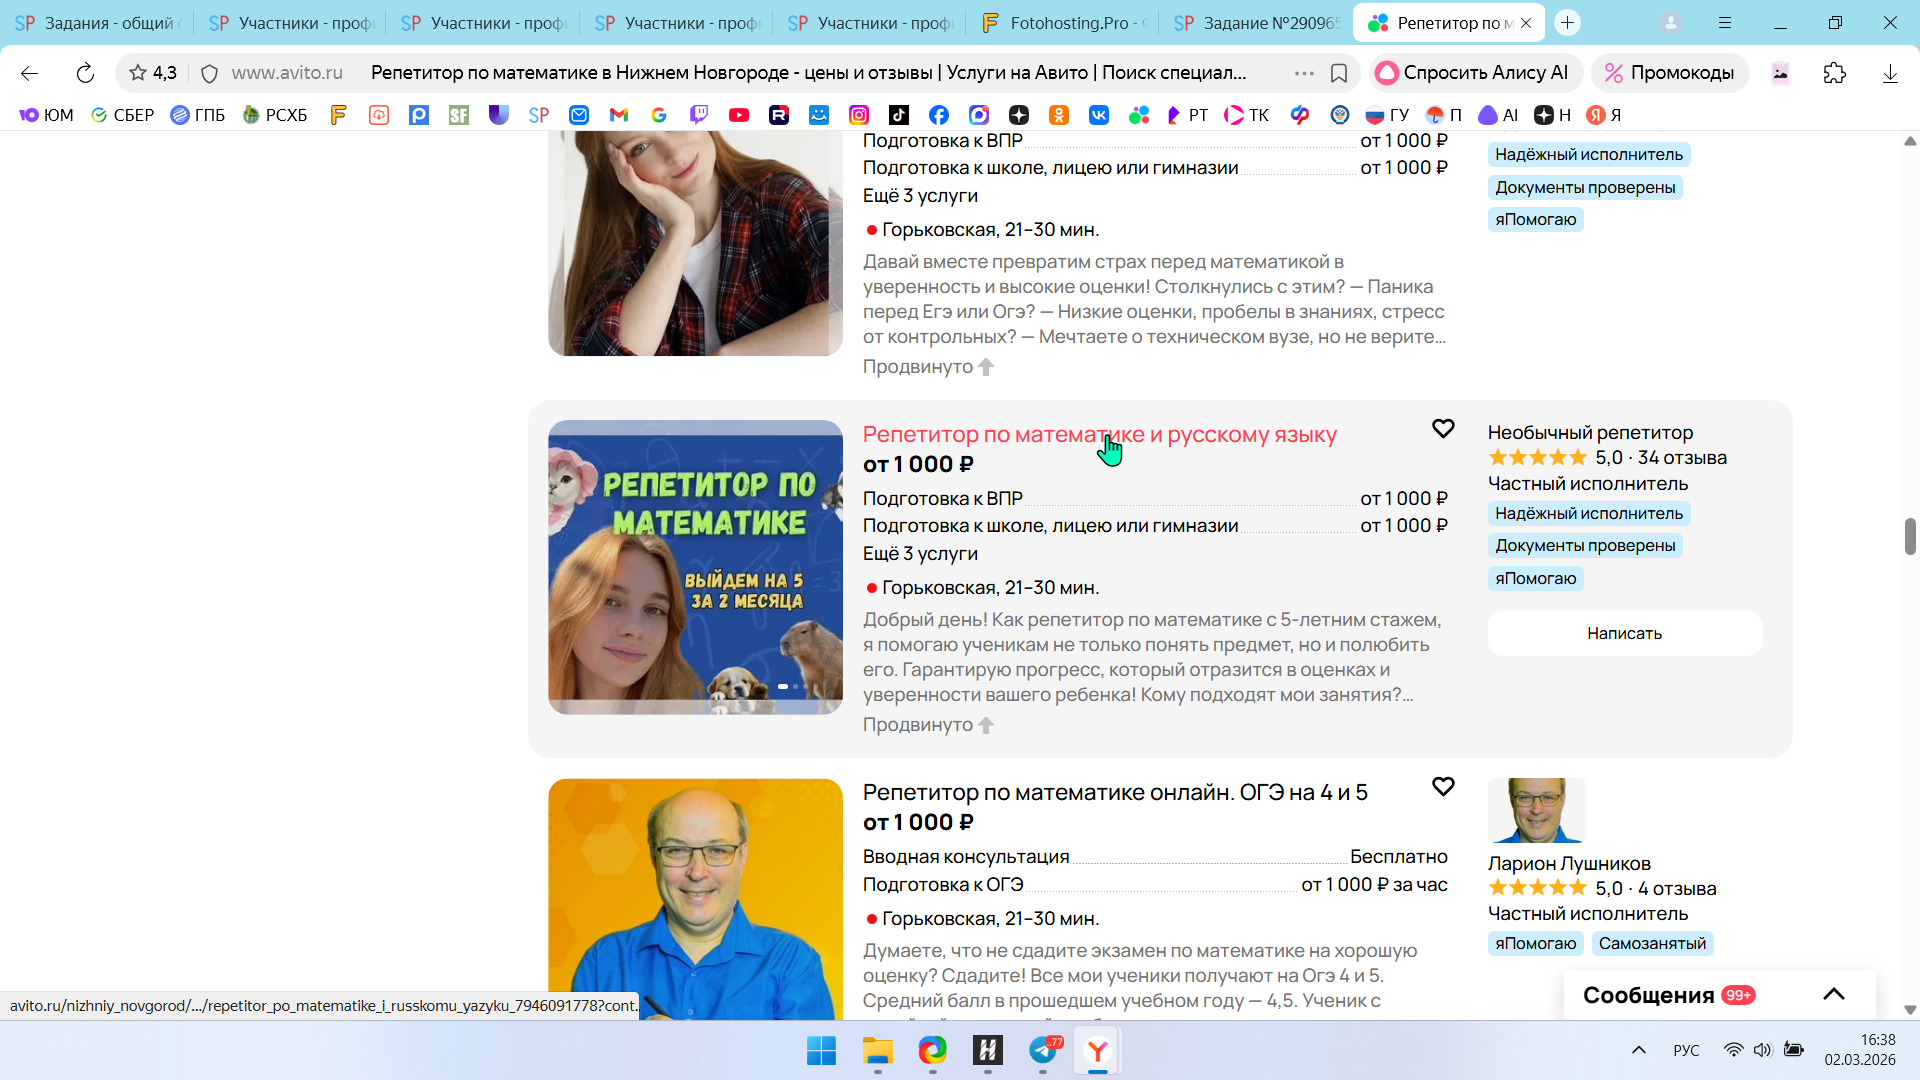Open the downloads arrow icon
Screen dimensions: 1920x1080
click(1889, 73)
